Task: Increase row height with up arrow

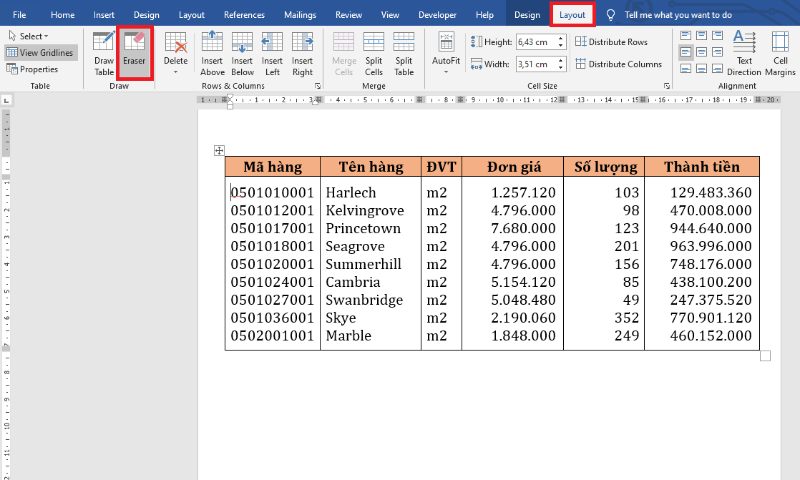Action: [561, 38]
